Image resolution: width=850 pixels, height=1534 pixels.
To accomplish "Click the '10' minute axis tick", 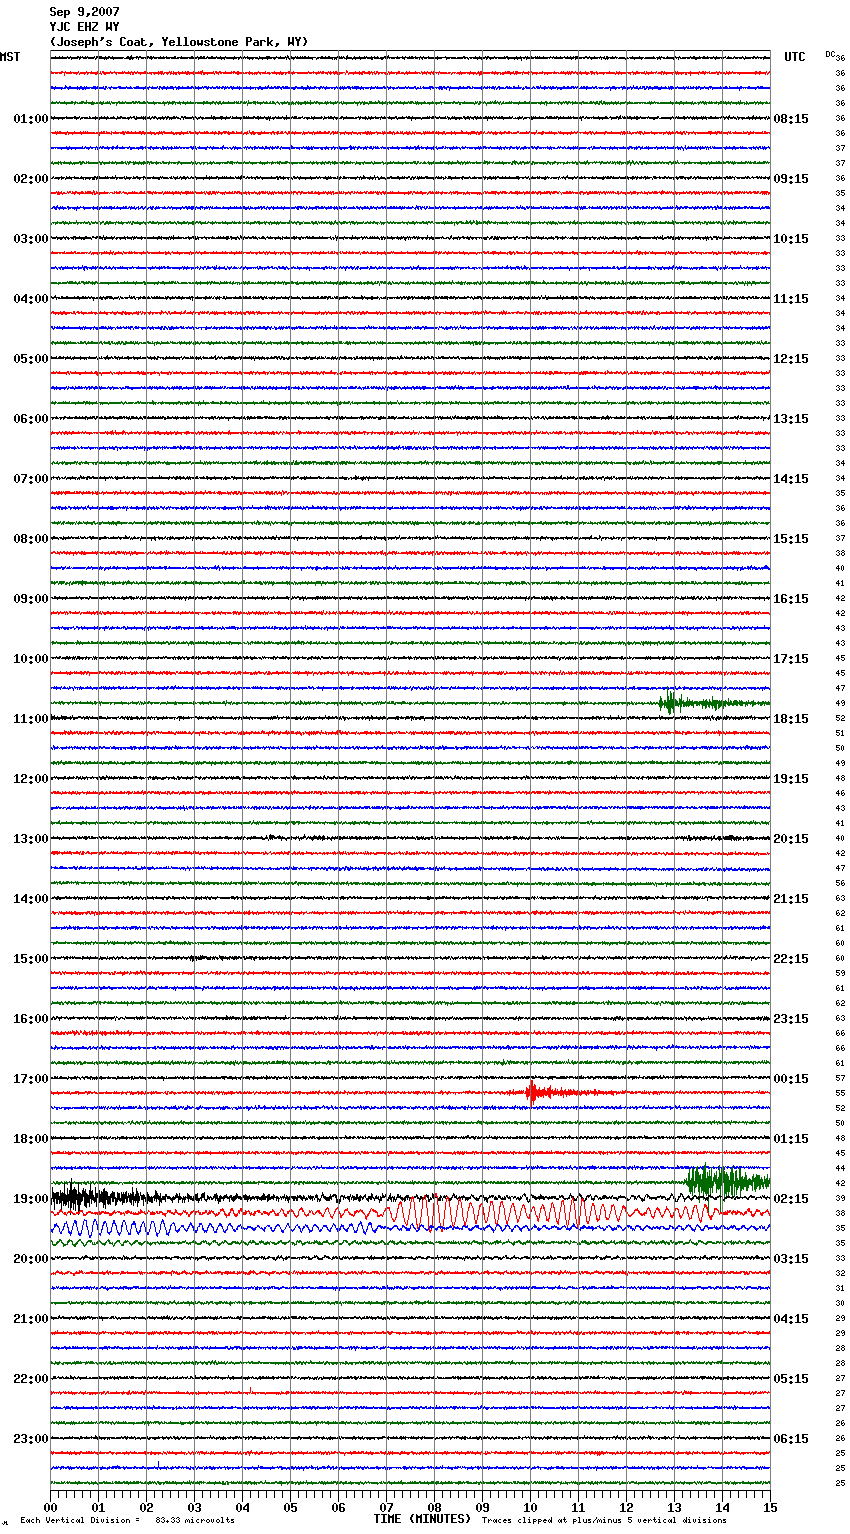I will tap(531, 1507).
